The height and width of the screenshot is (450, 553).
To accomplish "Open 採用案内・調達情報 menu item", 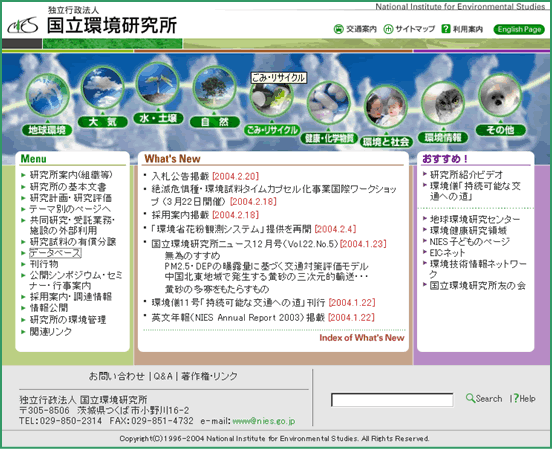I will click(x=71, y=297).
